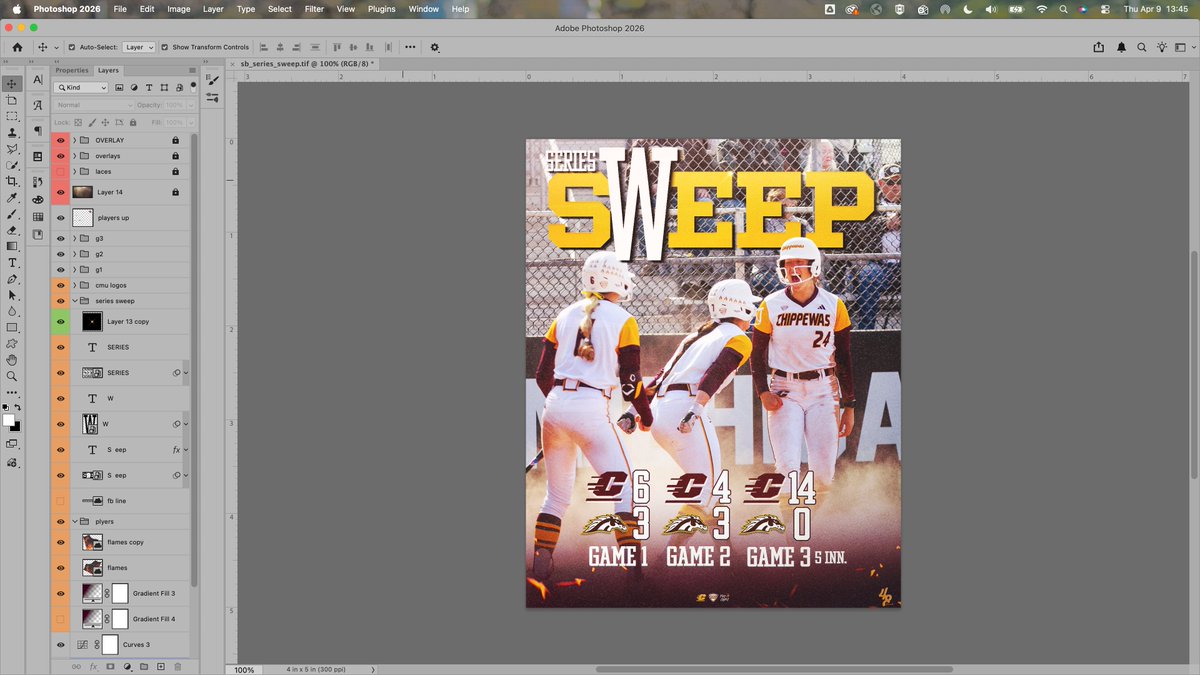This screenshot has height=675, width=1200.
Task: Select the Eyedropper tool
Action: [12, 198]
